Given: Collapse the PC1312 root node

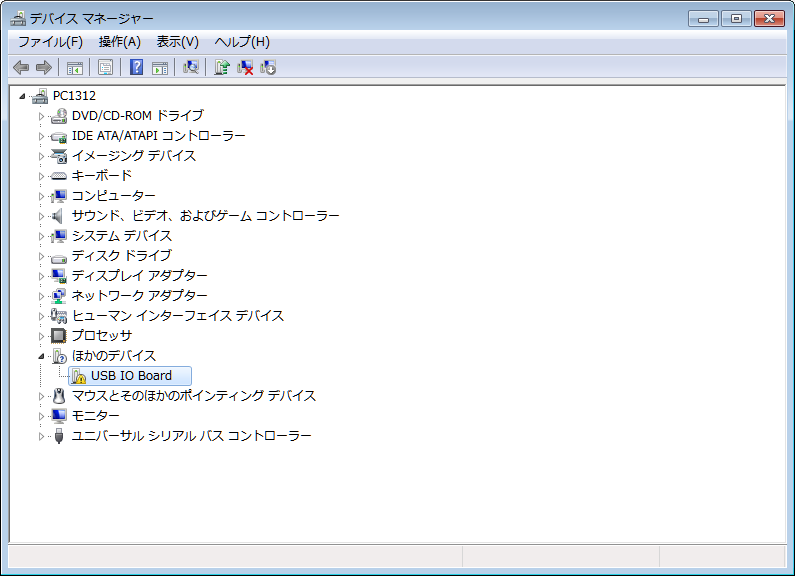Looking at the screenshot, I should pyautogui.click(x=23, y=96).
